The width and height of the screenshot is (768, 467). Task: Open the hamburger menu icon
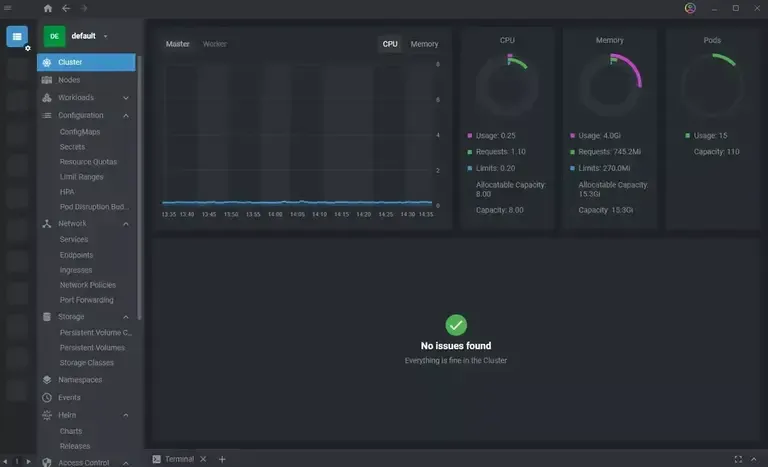[7, 8]
